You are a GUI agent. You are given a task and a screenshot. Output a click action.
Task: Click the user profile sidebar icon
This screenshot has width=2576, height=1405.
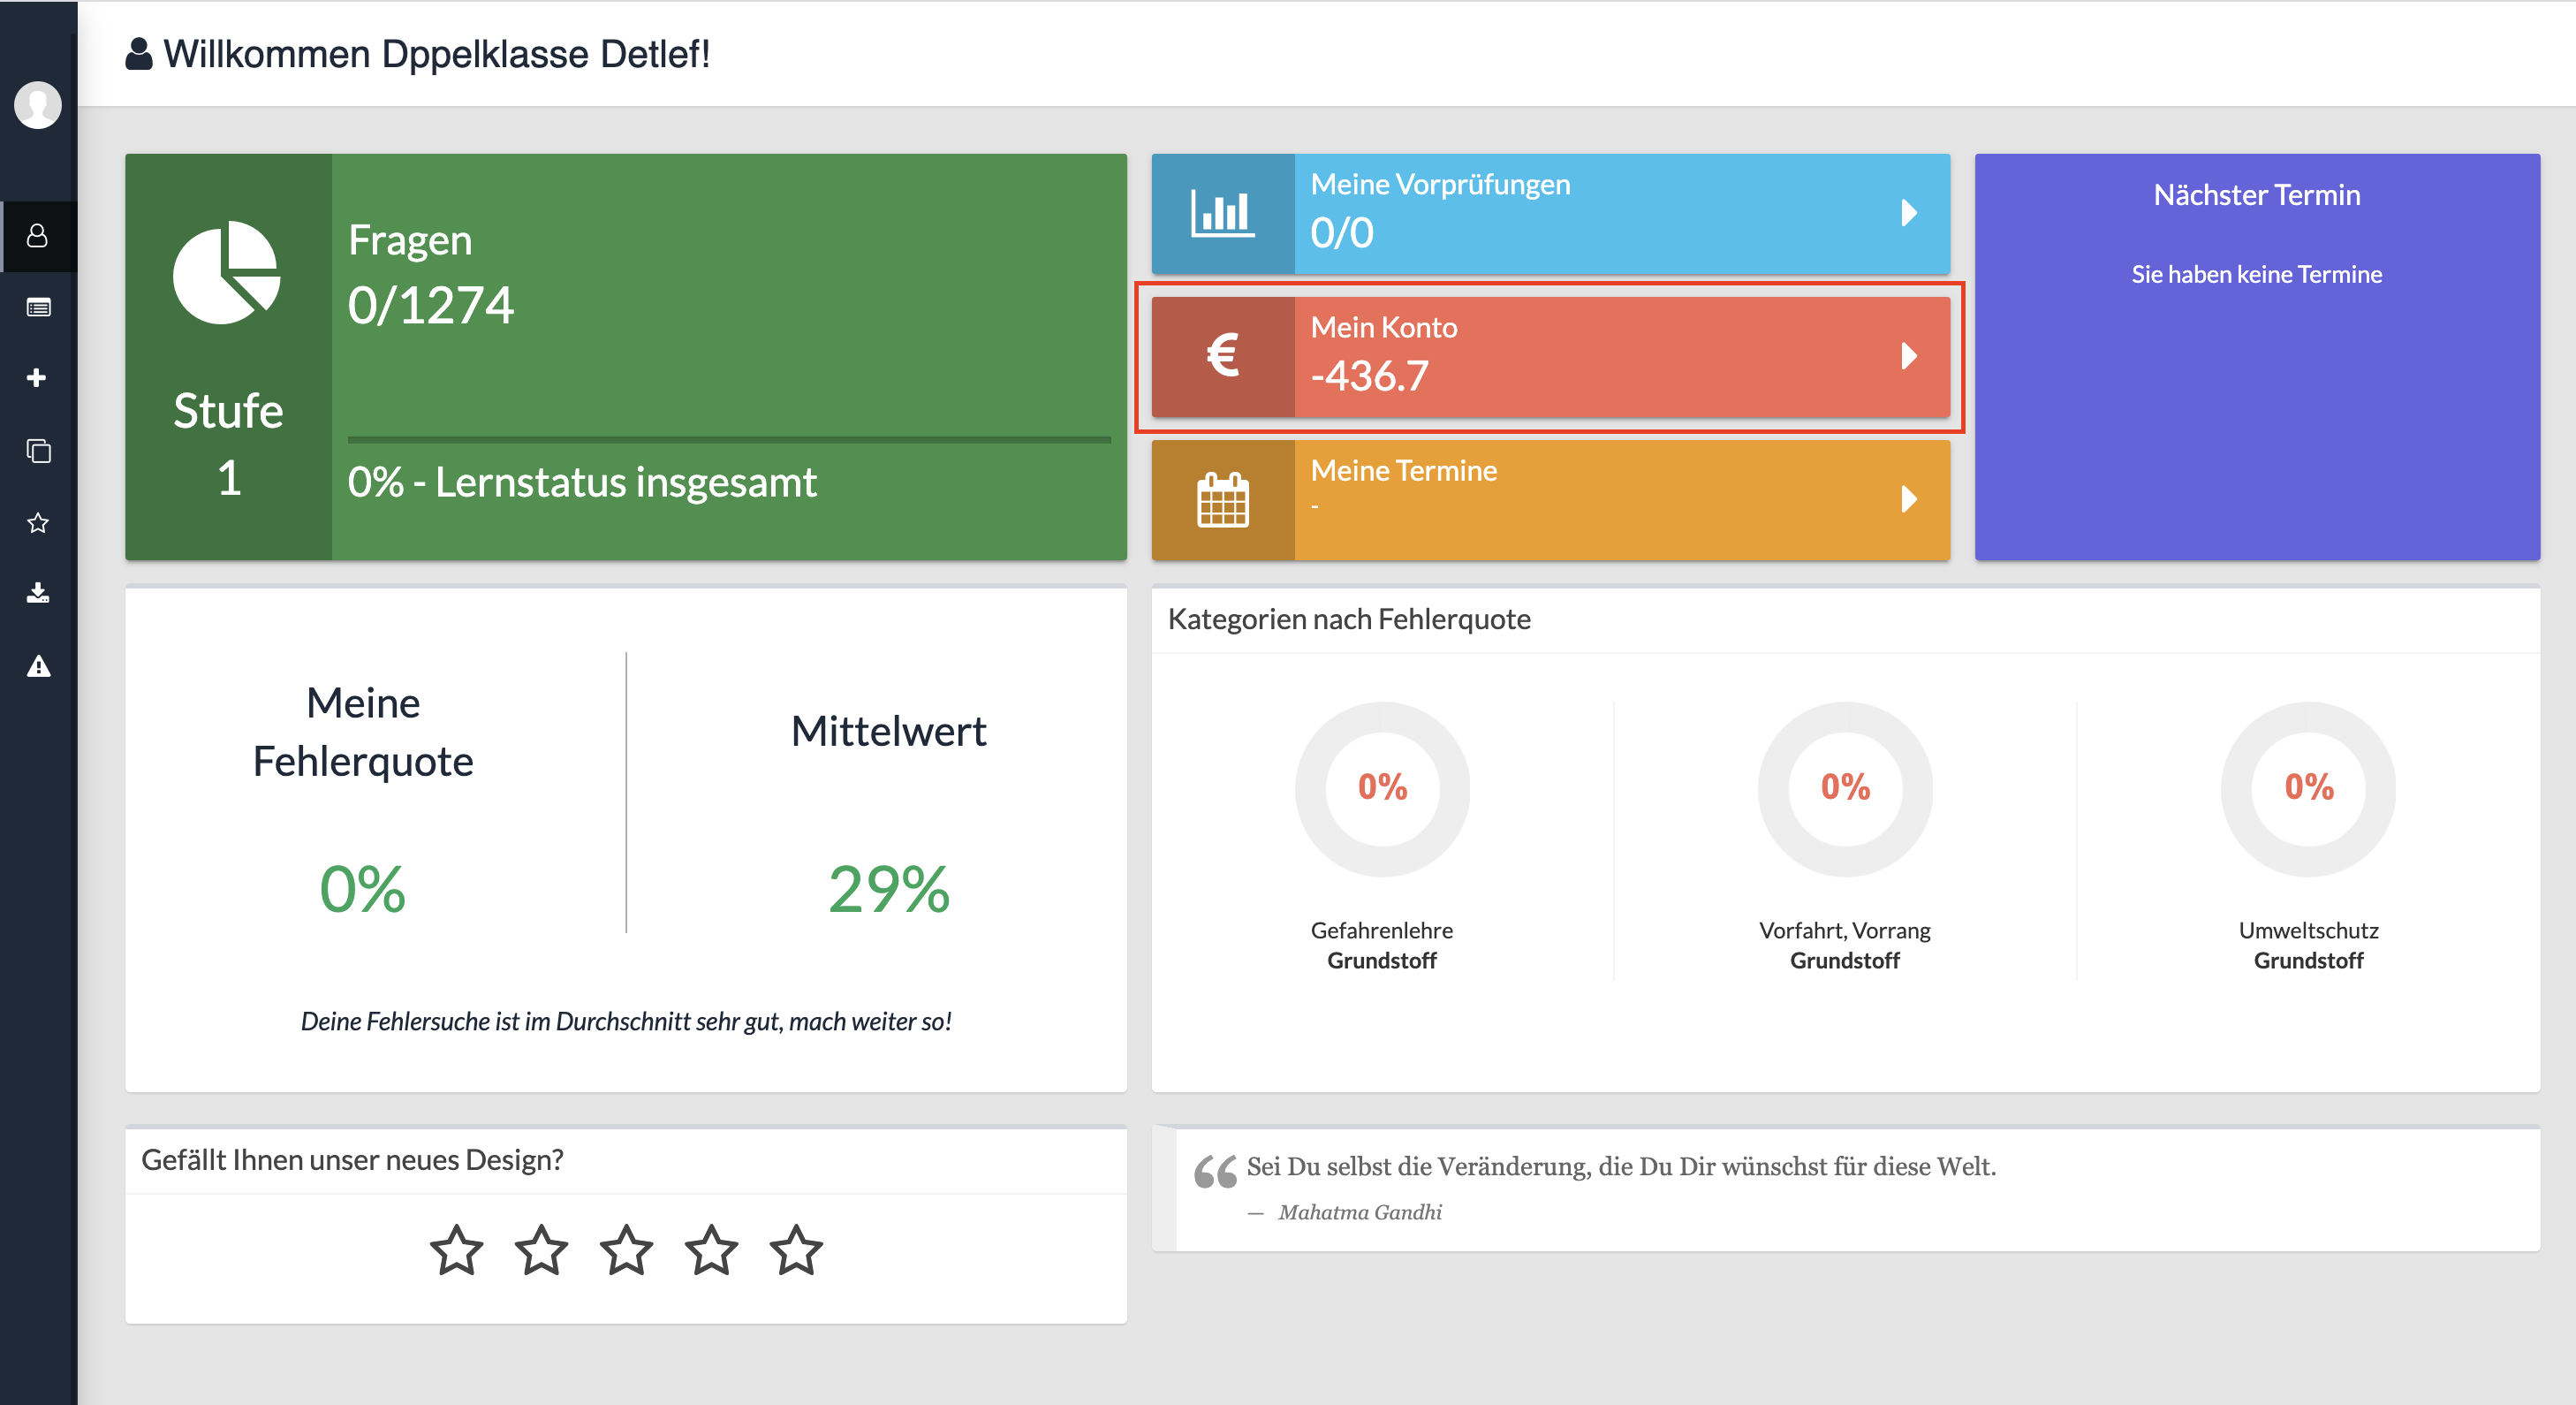(37, 236)
